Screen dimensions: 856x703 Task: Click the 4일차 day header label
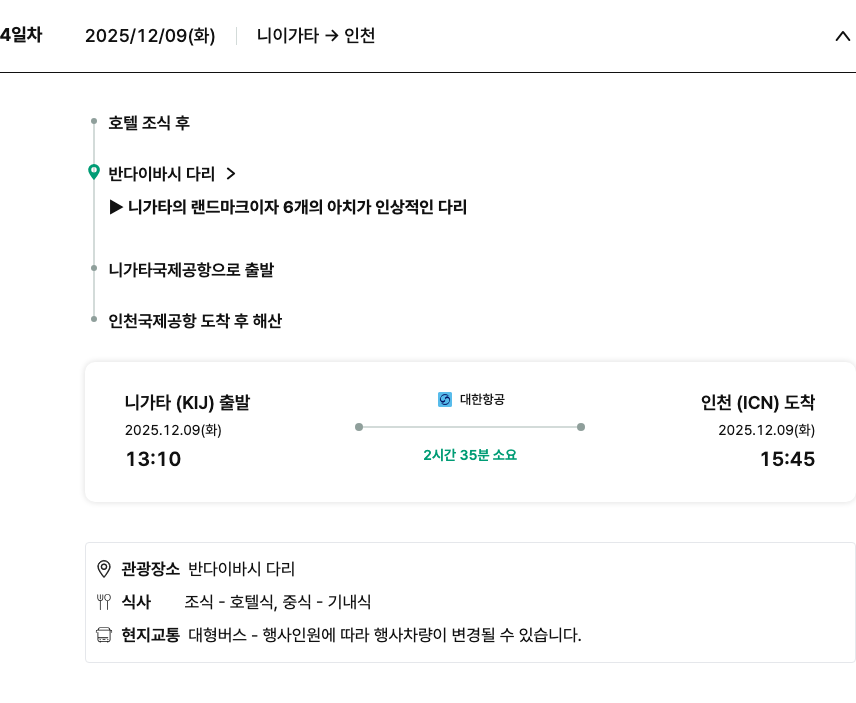[x=21, y=35]
